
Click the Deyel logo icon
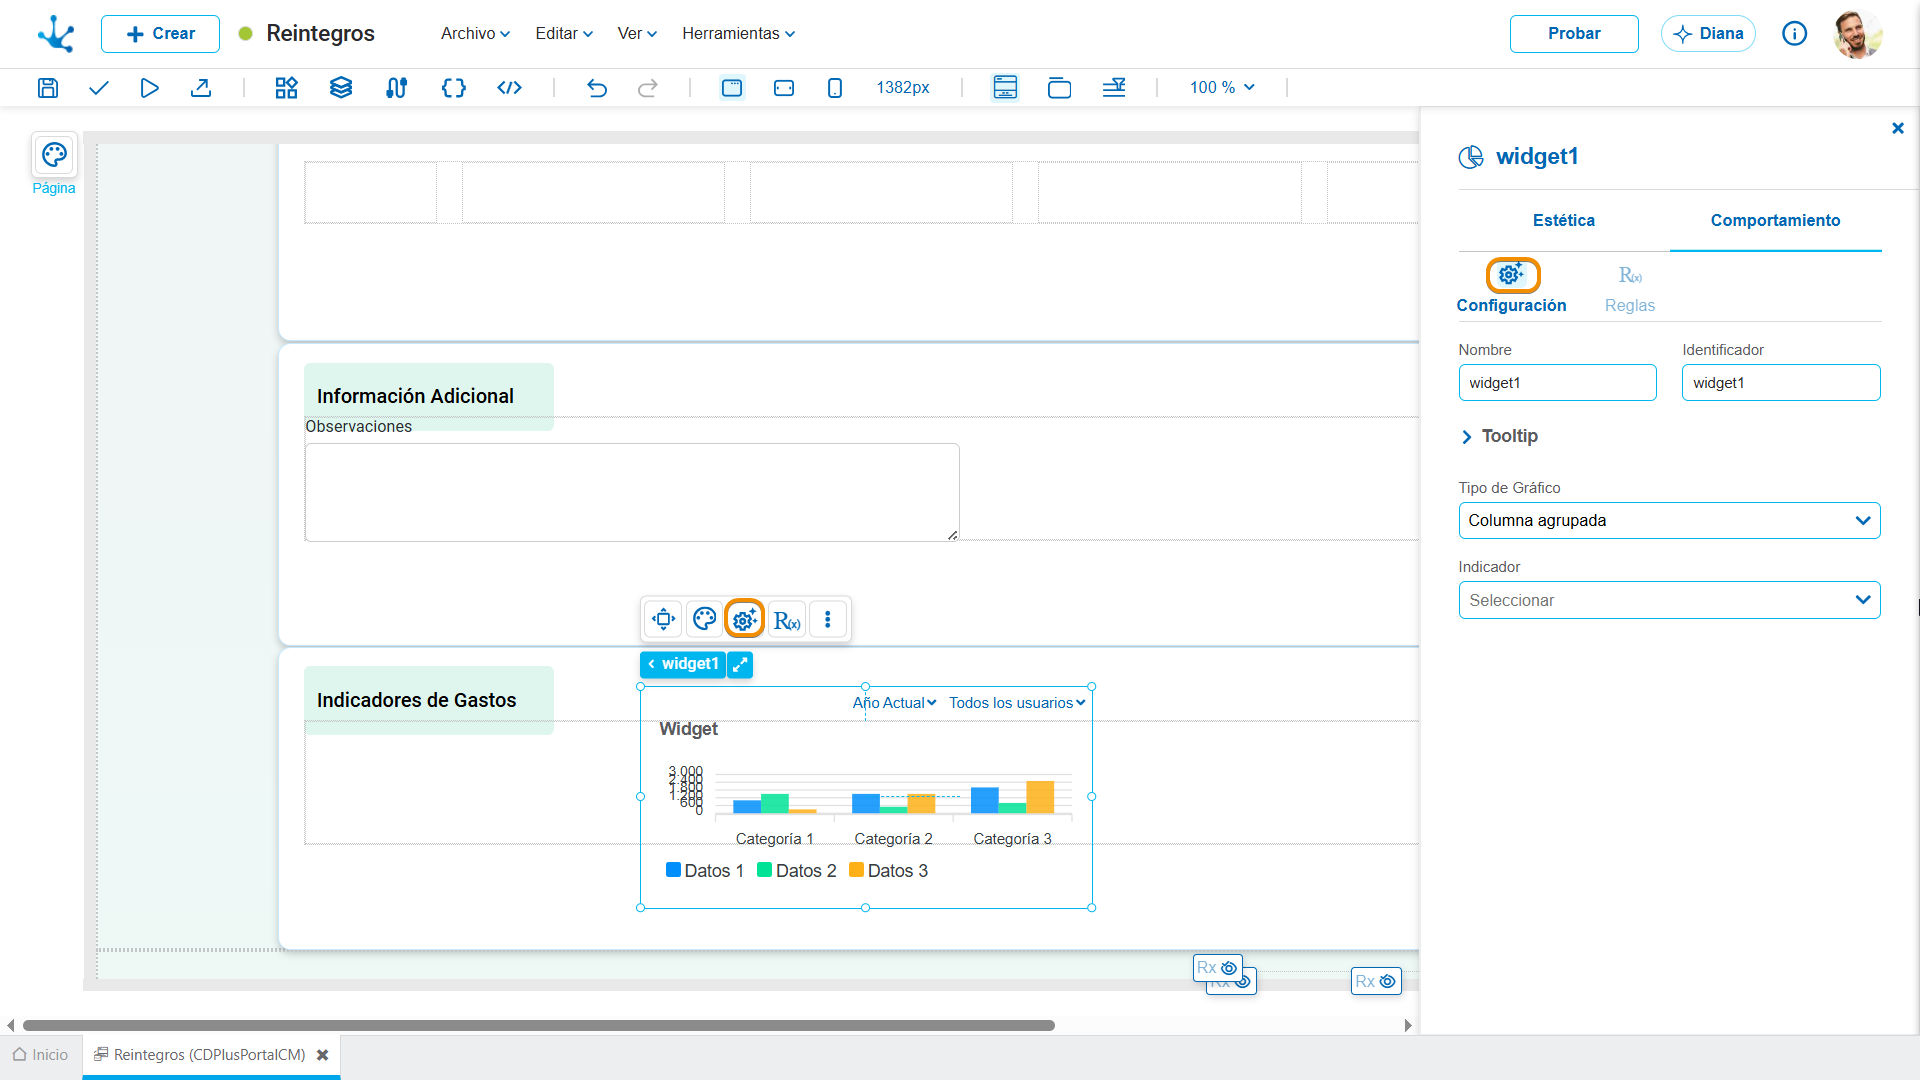click(57, 33)
